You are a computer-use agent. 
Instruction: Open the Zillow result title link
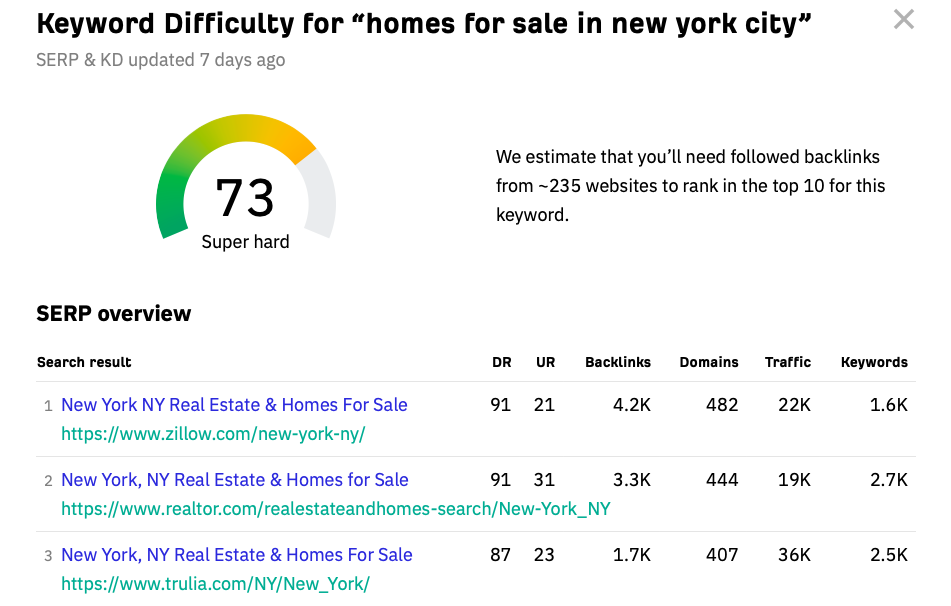point(234,405)
